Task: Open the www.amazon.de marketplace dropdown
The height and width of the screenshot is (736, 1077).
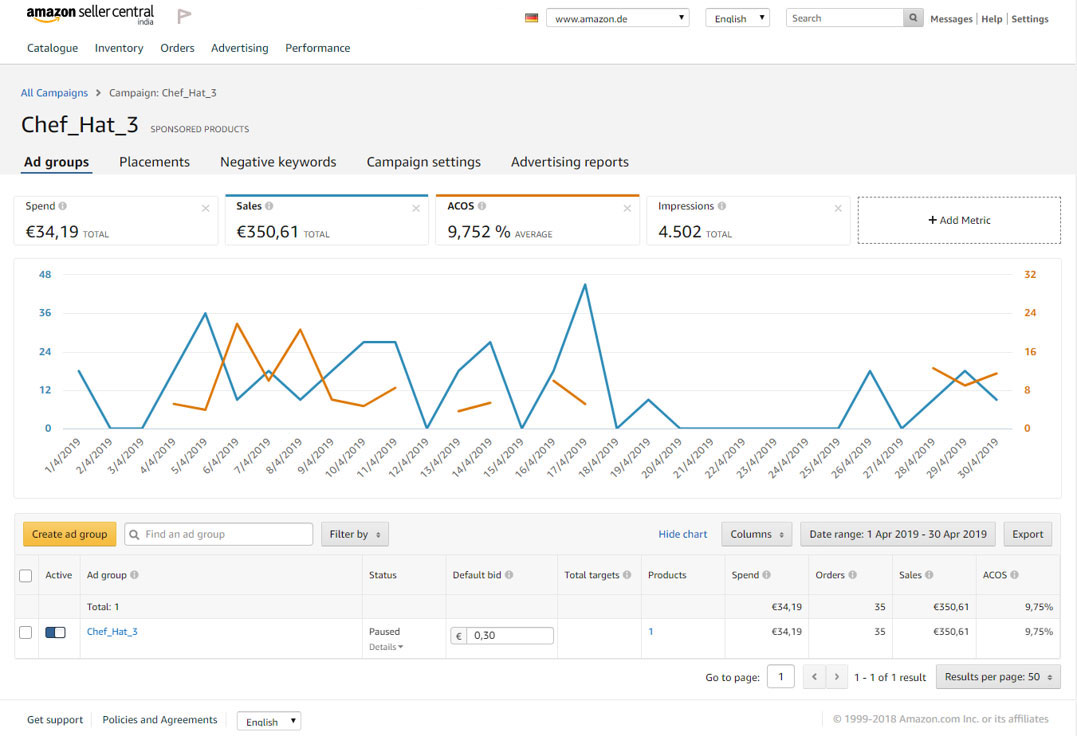Action: [x=617, y=18]
